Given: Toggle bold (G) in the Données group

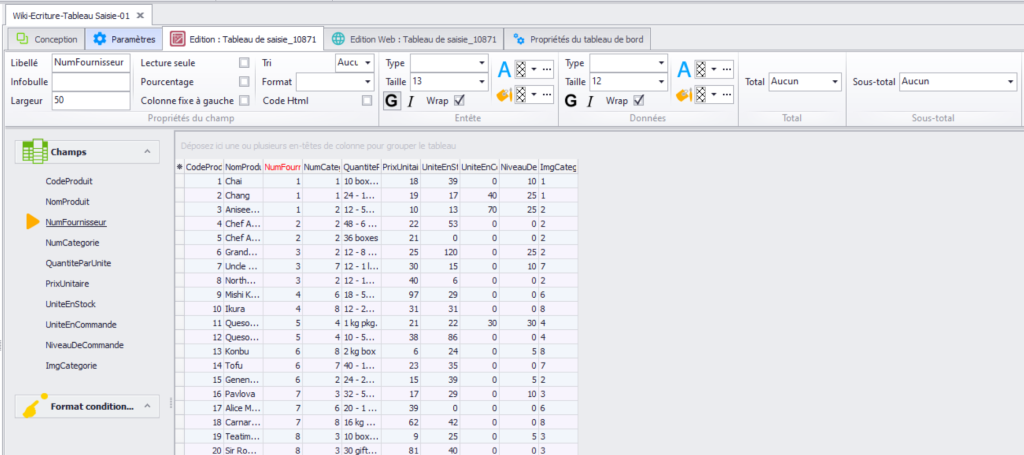Looking at the screenshot, I should pos(571,101).
